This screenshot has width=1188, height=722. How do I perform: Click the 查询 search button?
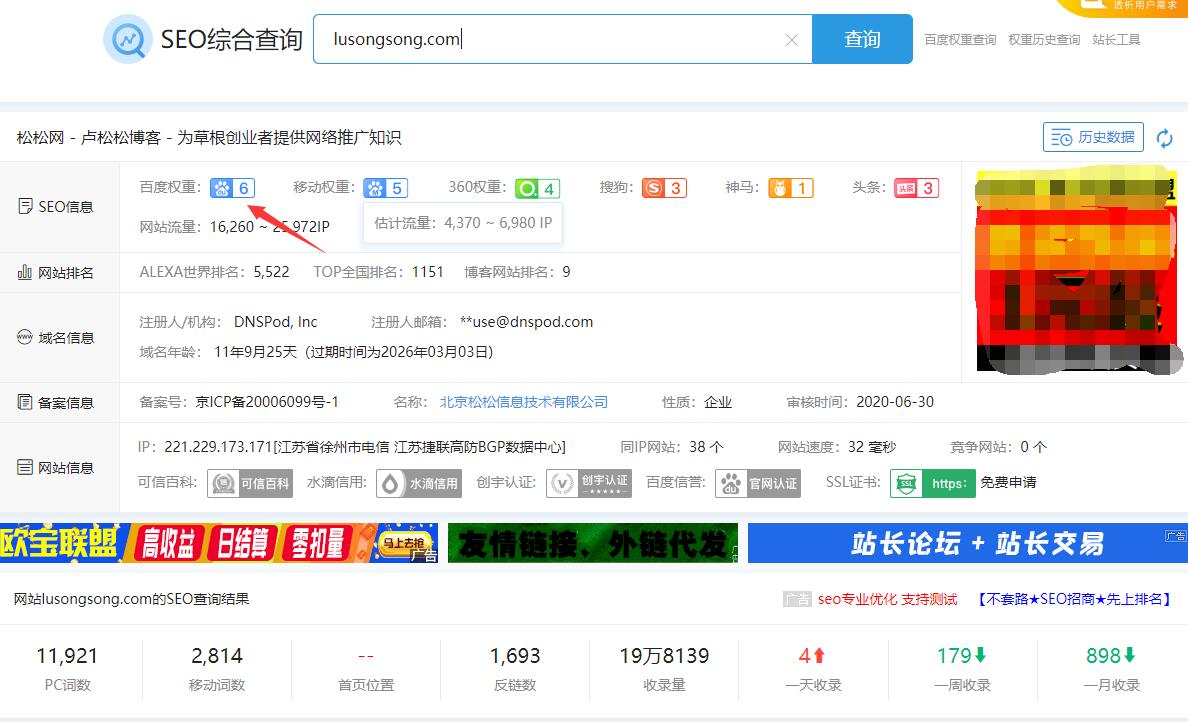862,39
